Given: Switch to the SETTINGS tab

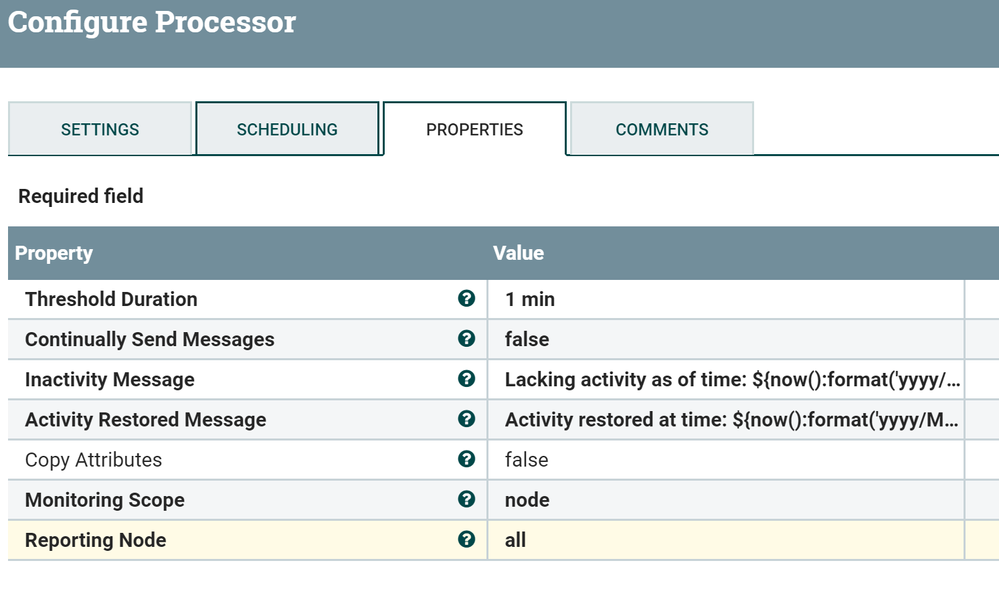Looking at the screenshot, I should (99, 129).
